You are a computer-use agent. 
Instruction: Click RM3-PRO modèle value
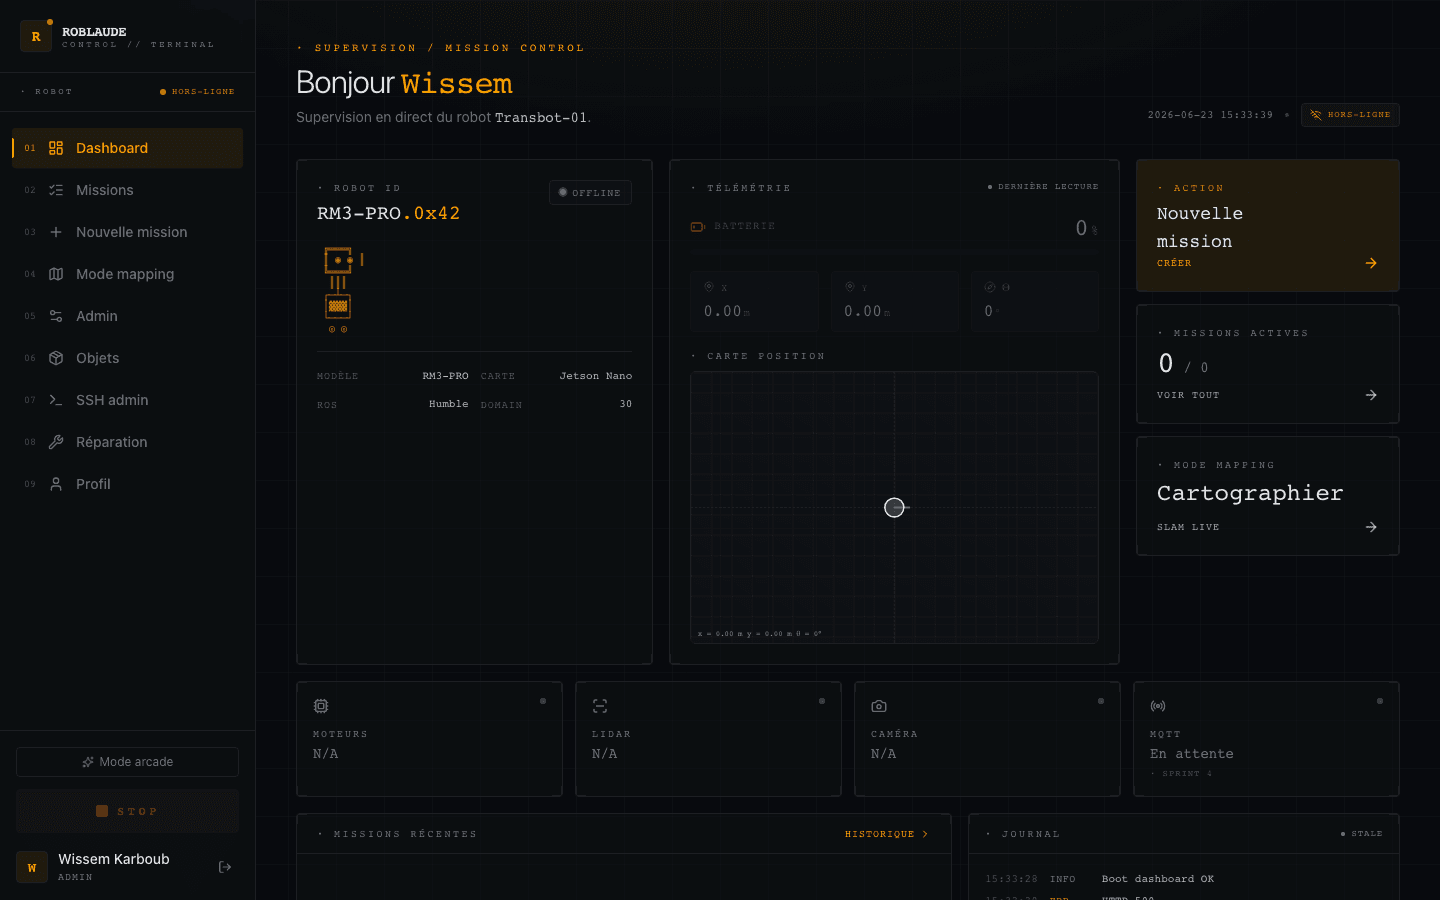[x=445, y=376]
